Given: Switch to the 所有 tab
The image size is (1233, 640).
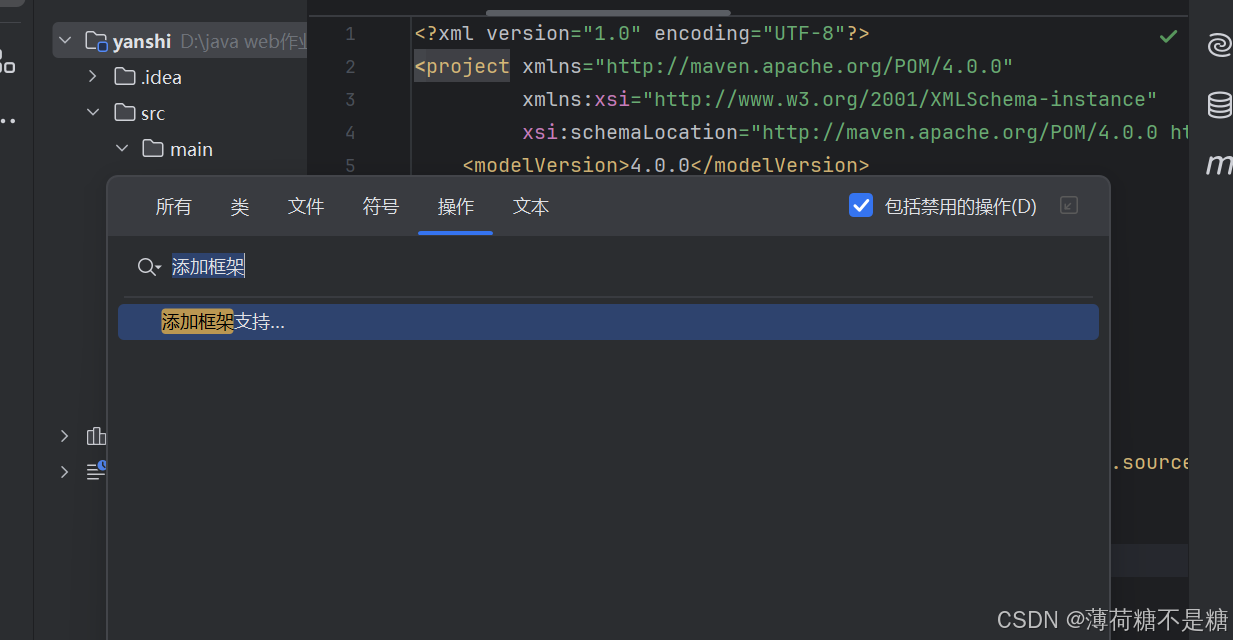Looking at the screenshot, I should point(173,206).
